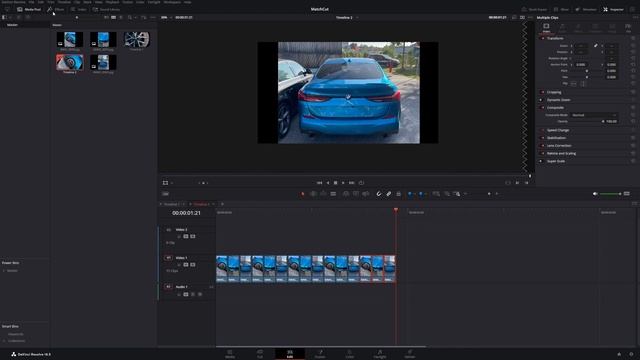
Task: Add a blue flag to the clip
Action: pyautogui.click(x=409, y=194)
